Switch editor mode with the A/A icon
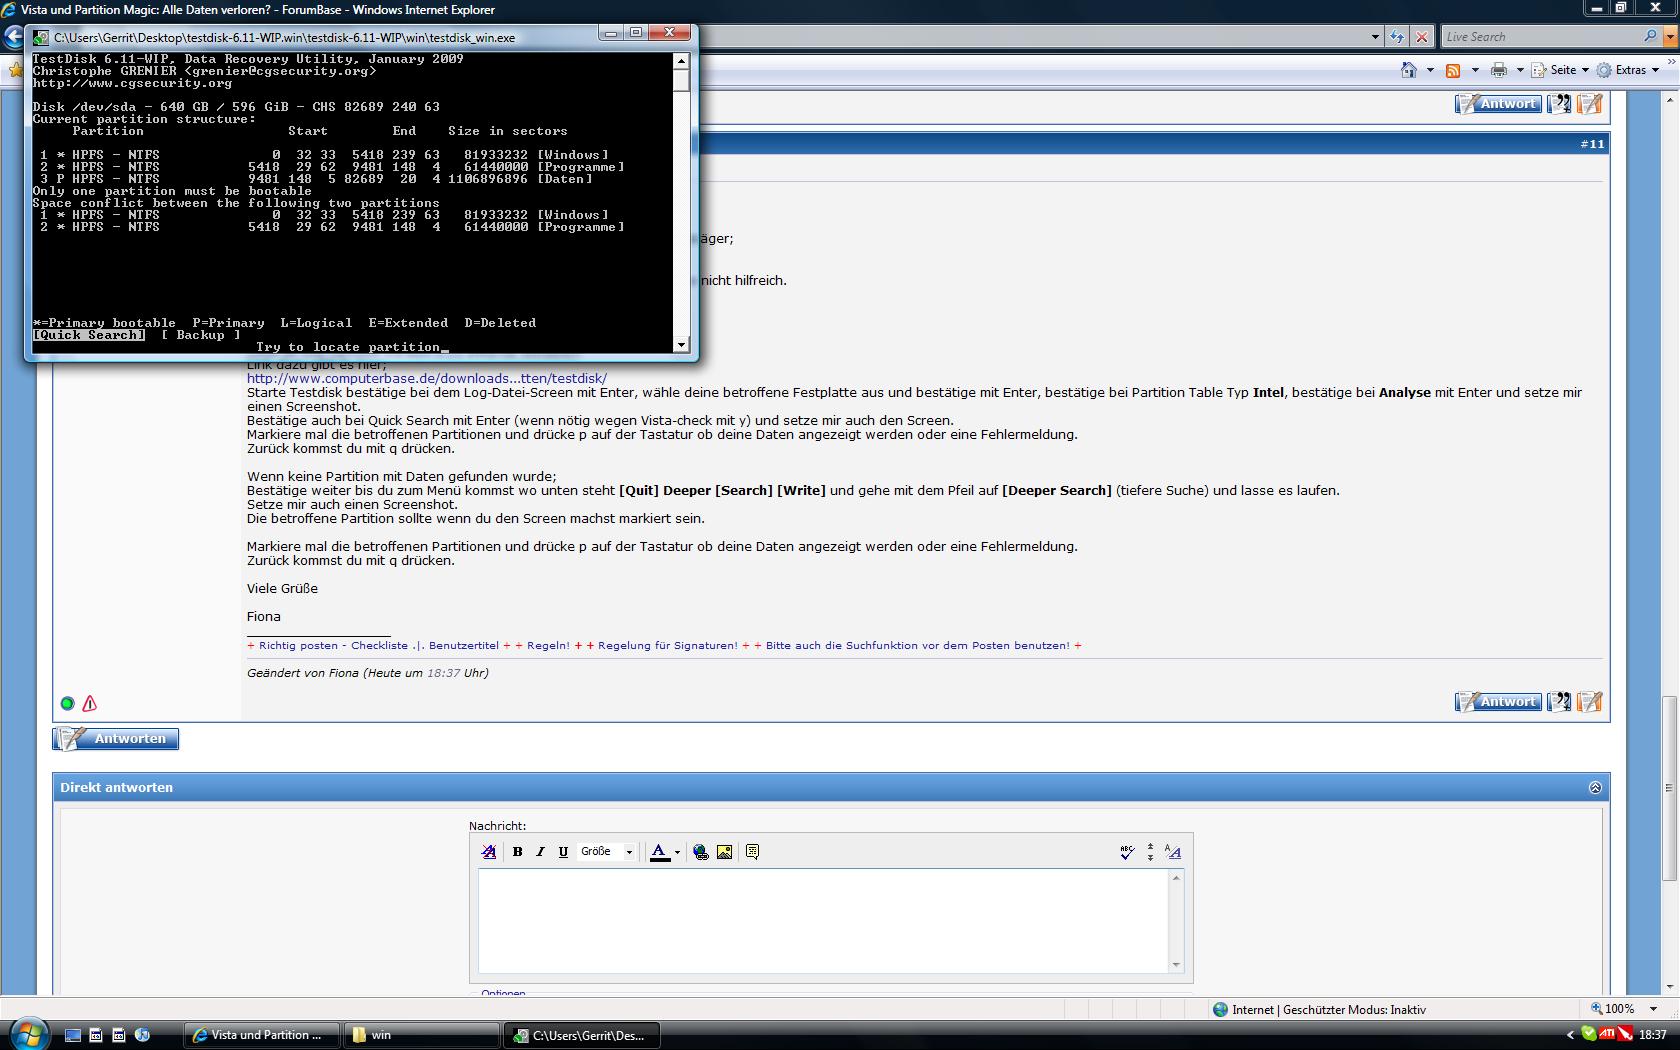This screenshot has width=1680, height=1050. [x=1173, y=852]
